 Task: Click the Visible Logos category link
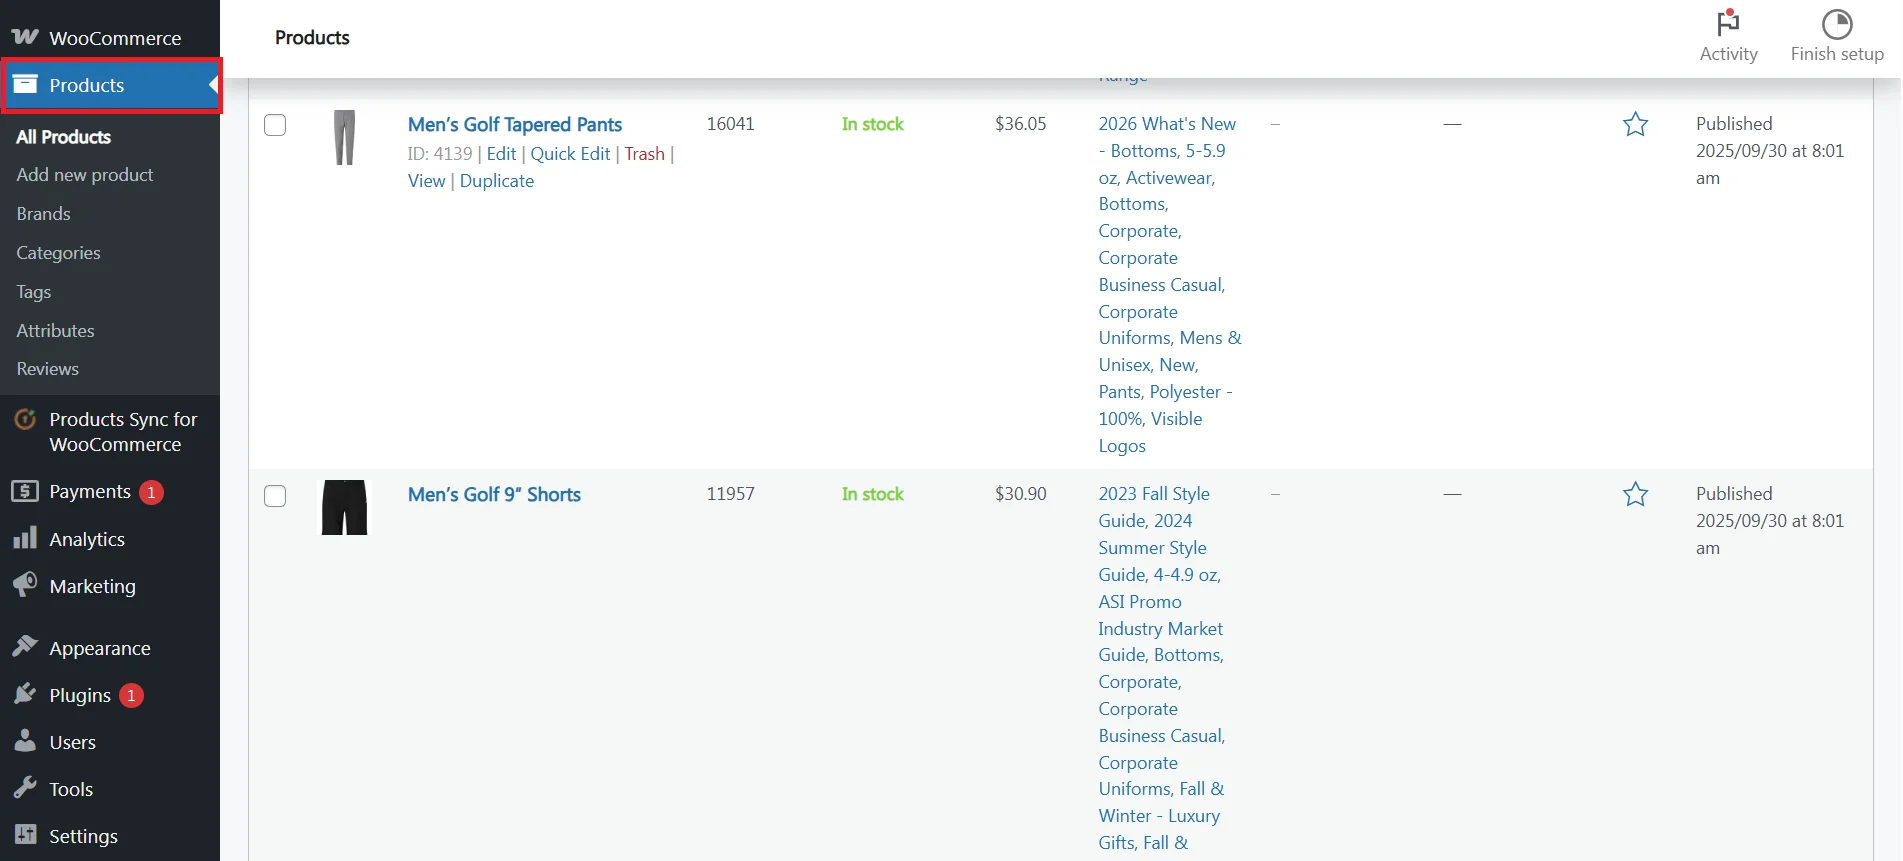(x=1150, y=432)
